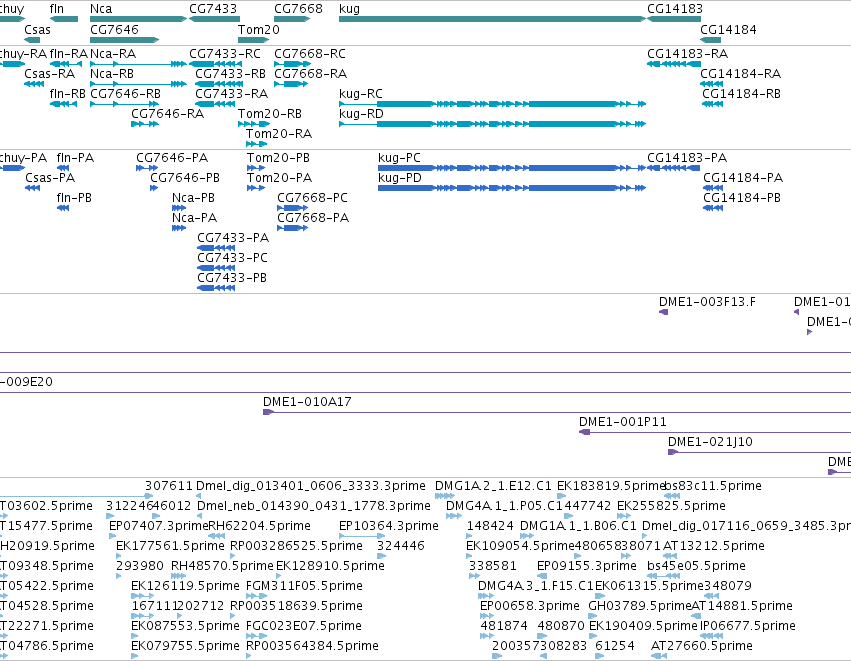Click the EP10364.3prime EST label
851x661 pixels.
click(389, 526)
